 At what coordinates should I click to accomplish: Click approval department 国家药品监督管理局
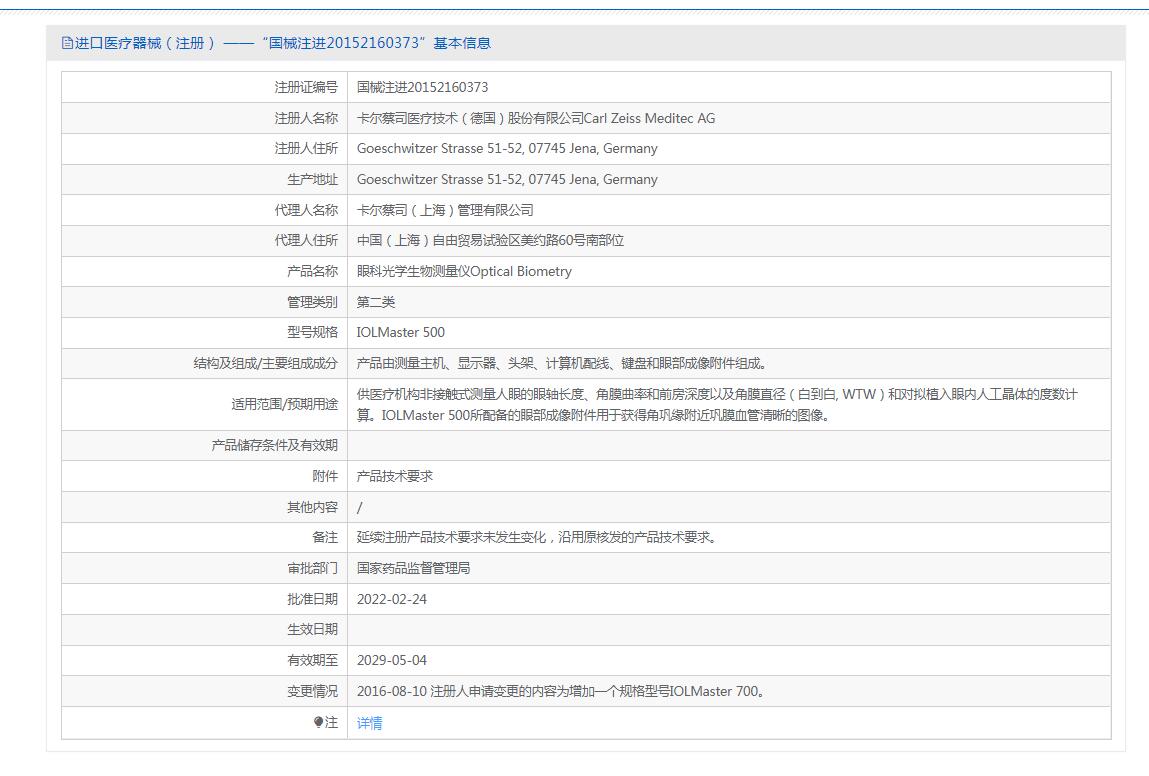(x=413, y=568)
